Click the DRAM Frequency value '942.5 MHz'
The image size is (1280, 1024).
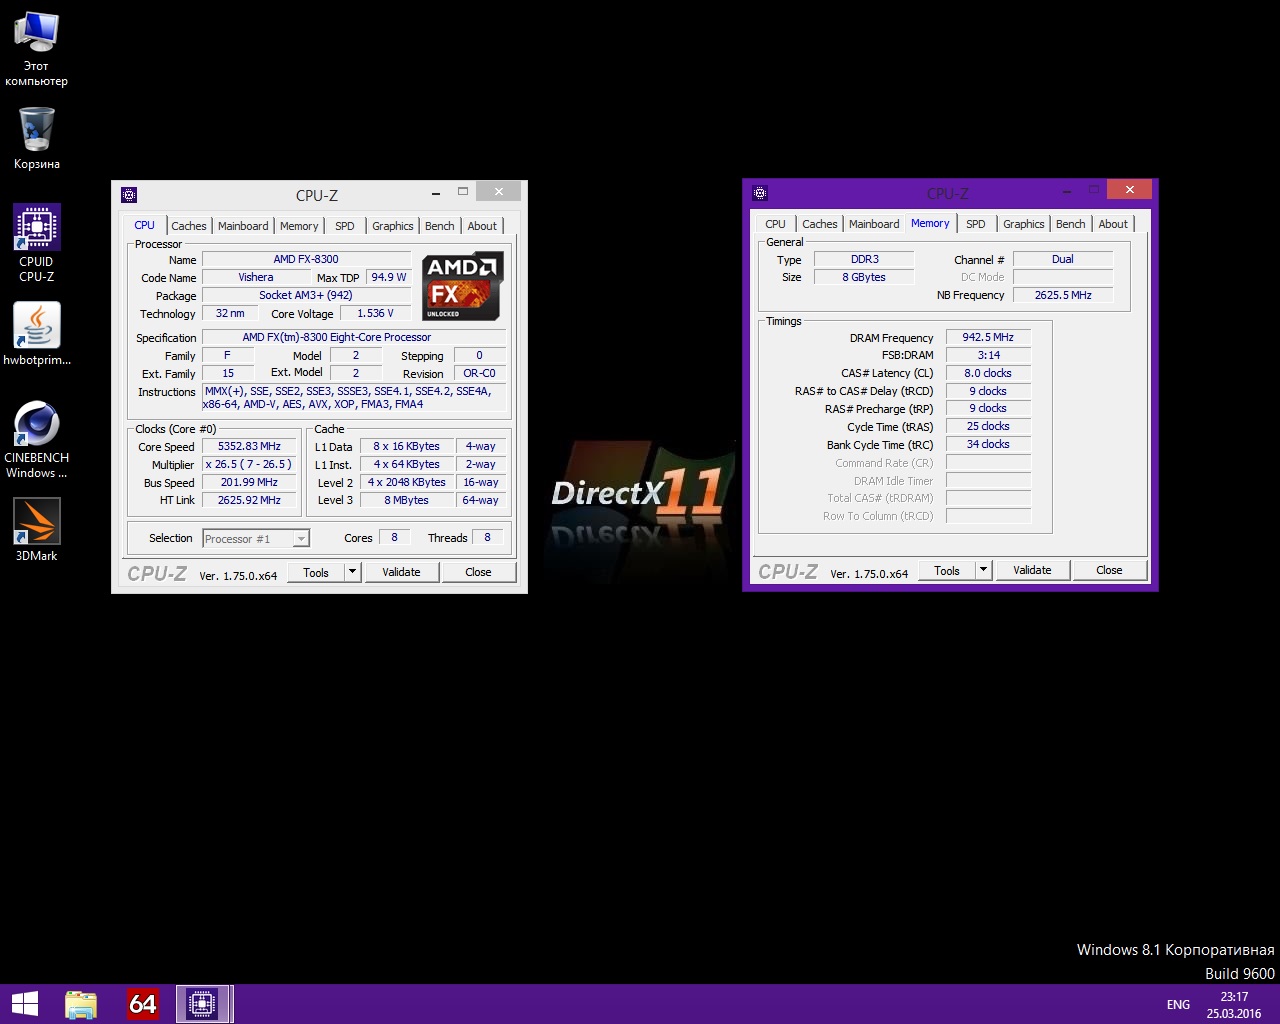coord(988,337)
